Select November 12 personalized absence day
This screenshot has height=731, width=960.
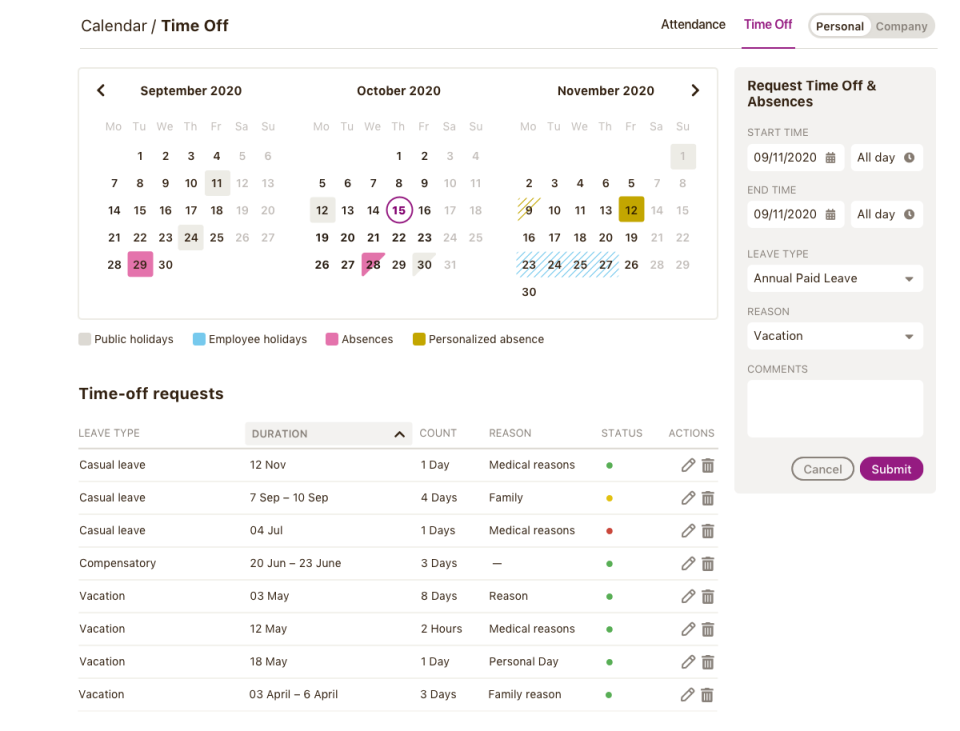(631, 210)
